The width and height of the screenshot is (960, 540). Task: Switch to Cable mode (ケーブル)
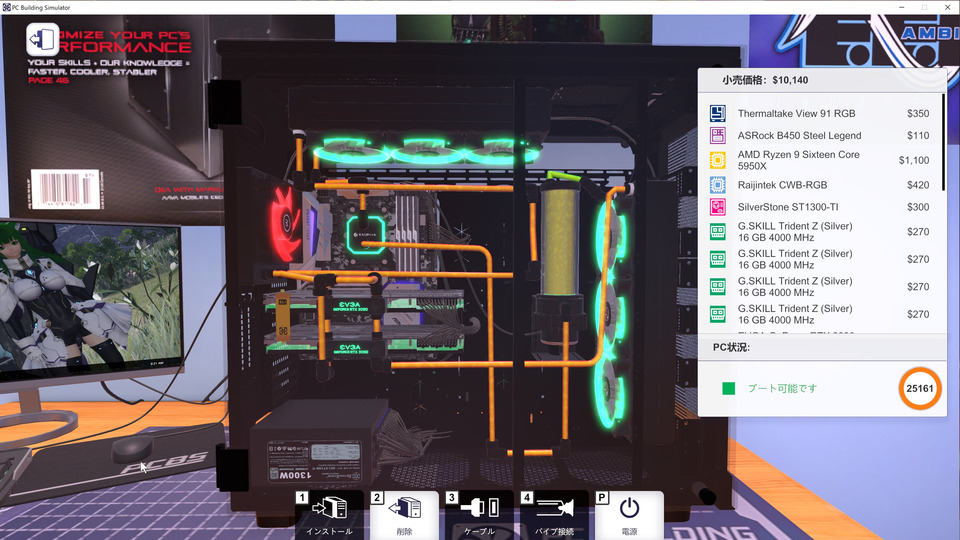click(479, 515)
